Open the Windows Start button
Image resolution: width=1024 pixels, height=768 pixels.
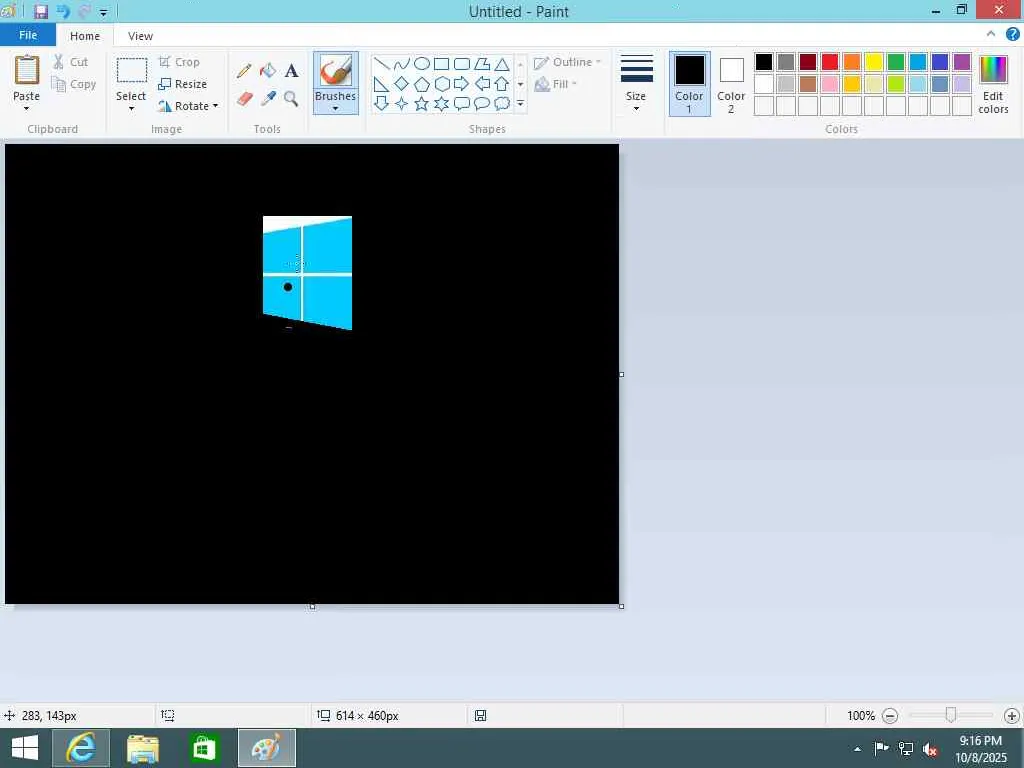click(25, 748)
